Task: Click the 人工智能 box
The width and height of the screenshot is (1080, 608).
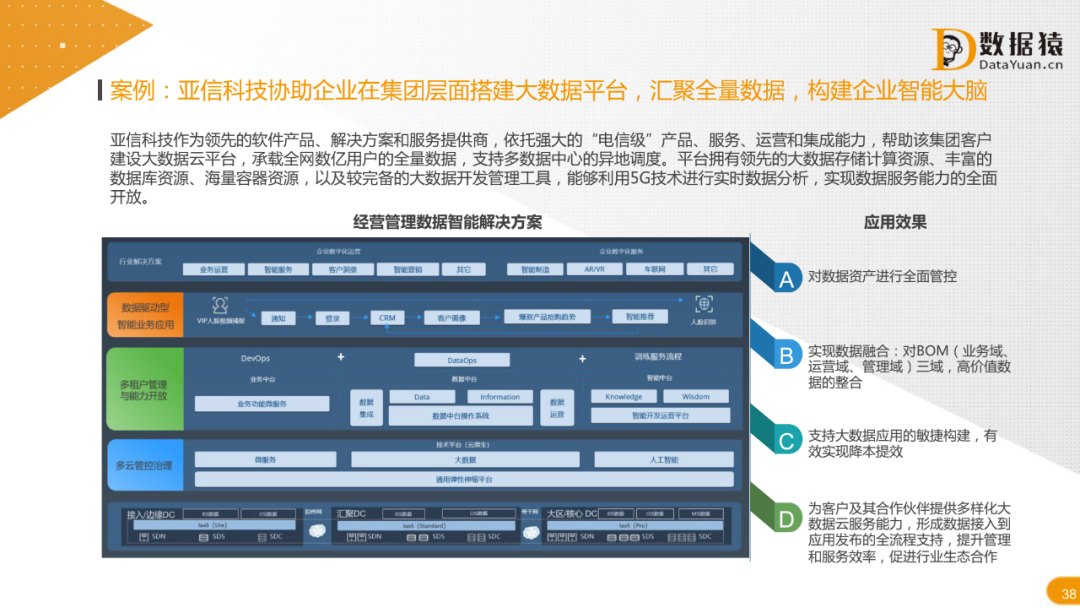Action: [x=664, y=459]
